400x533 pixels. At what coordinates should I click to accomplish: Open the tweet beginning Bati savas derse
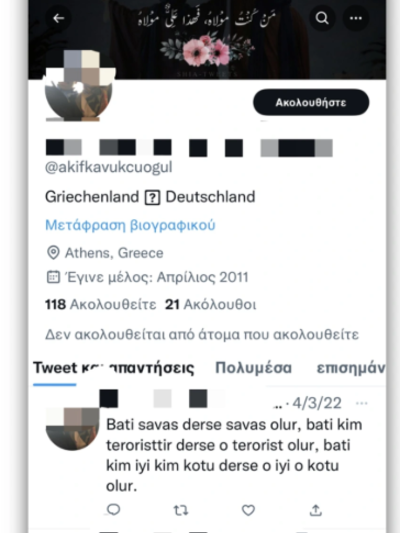(x=234, y=455)
